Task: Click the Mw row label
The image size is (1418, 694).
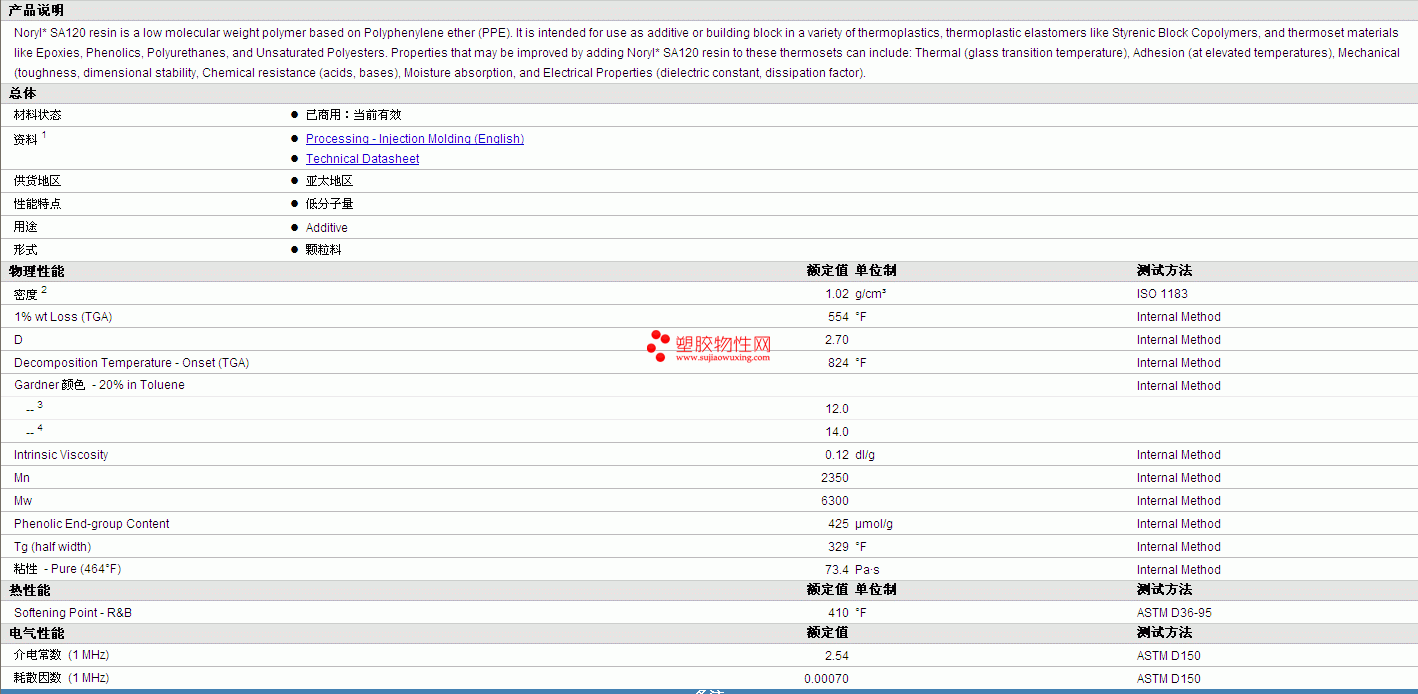Action: 23,501
